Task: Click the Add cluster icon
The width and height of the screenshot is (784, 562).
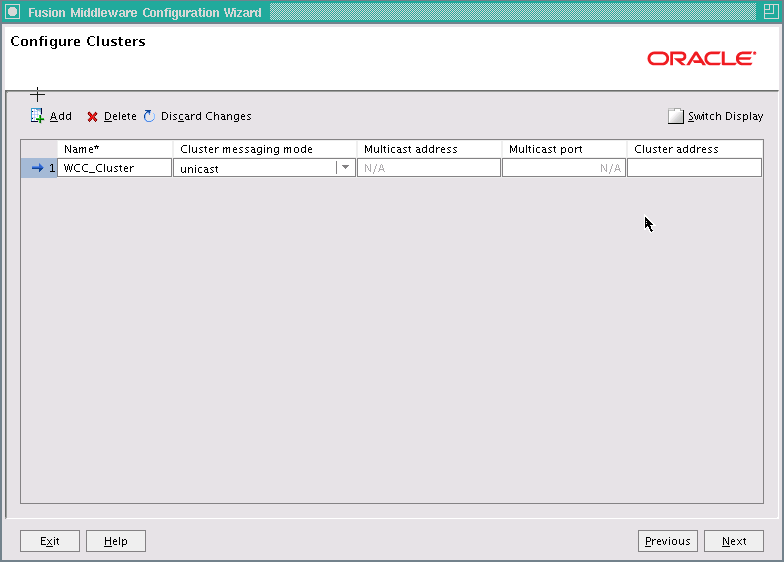Action: (37, 116)
